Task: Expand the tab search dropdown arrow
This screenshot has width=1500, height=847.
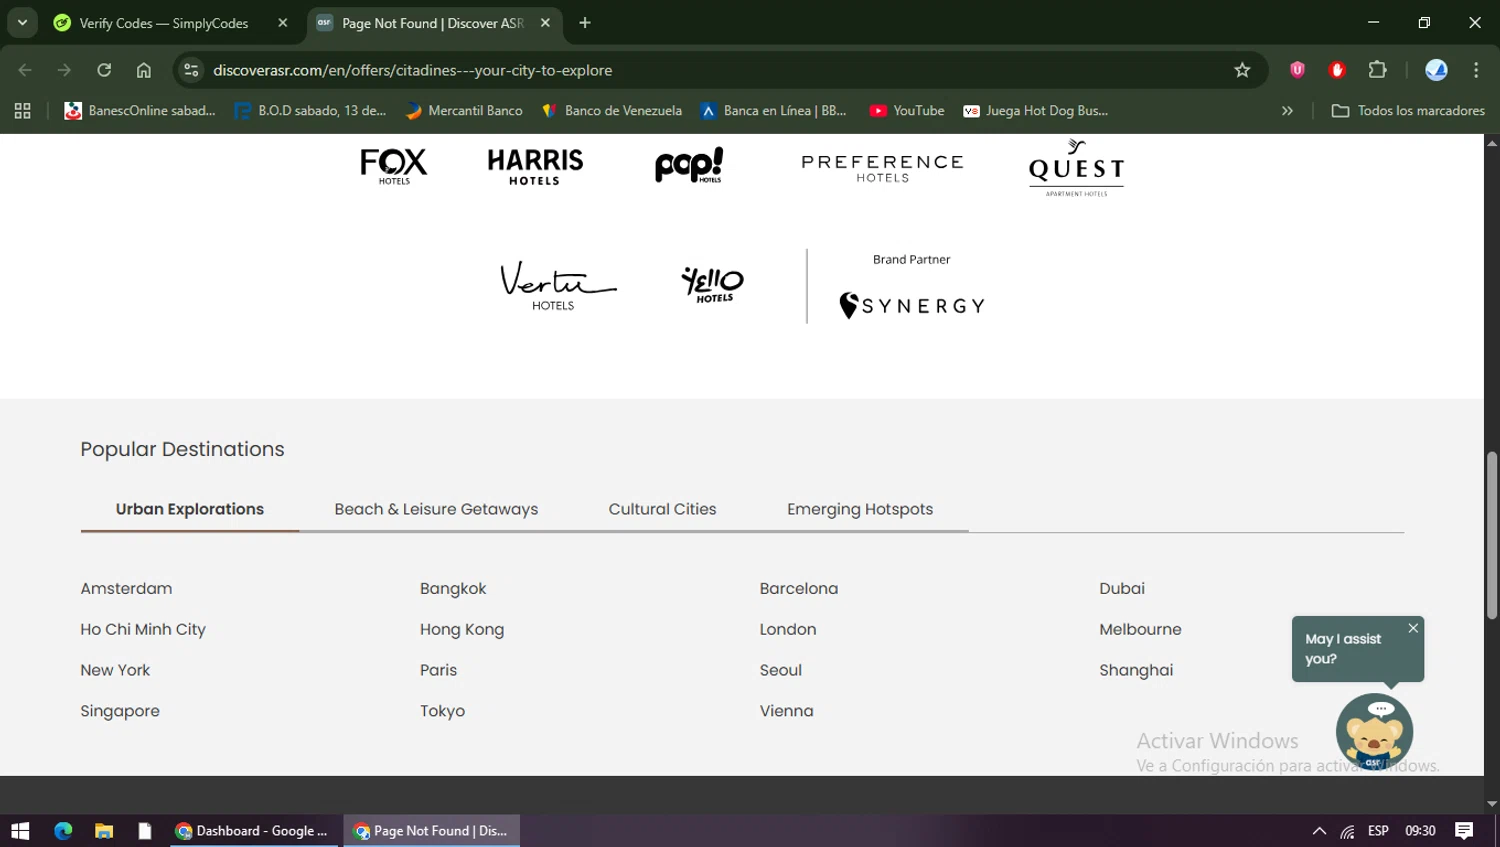Action: click(22, 23)
